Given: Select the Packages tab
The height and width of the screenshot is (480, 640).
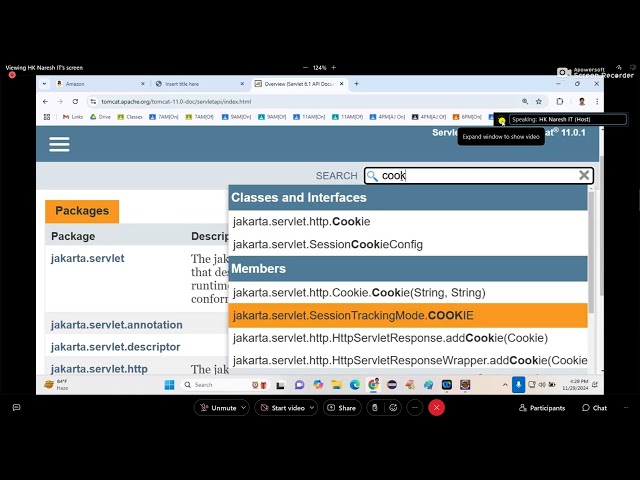Looking at the screenshot, I should [x=82, y=211].
